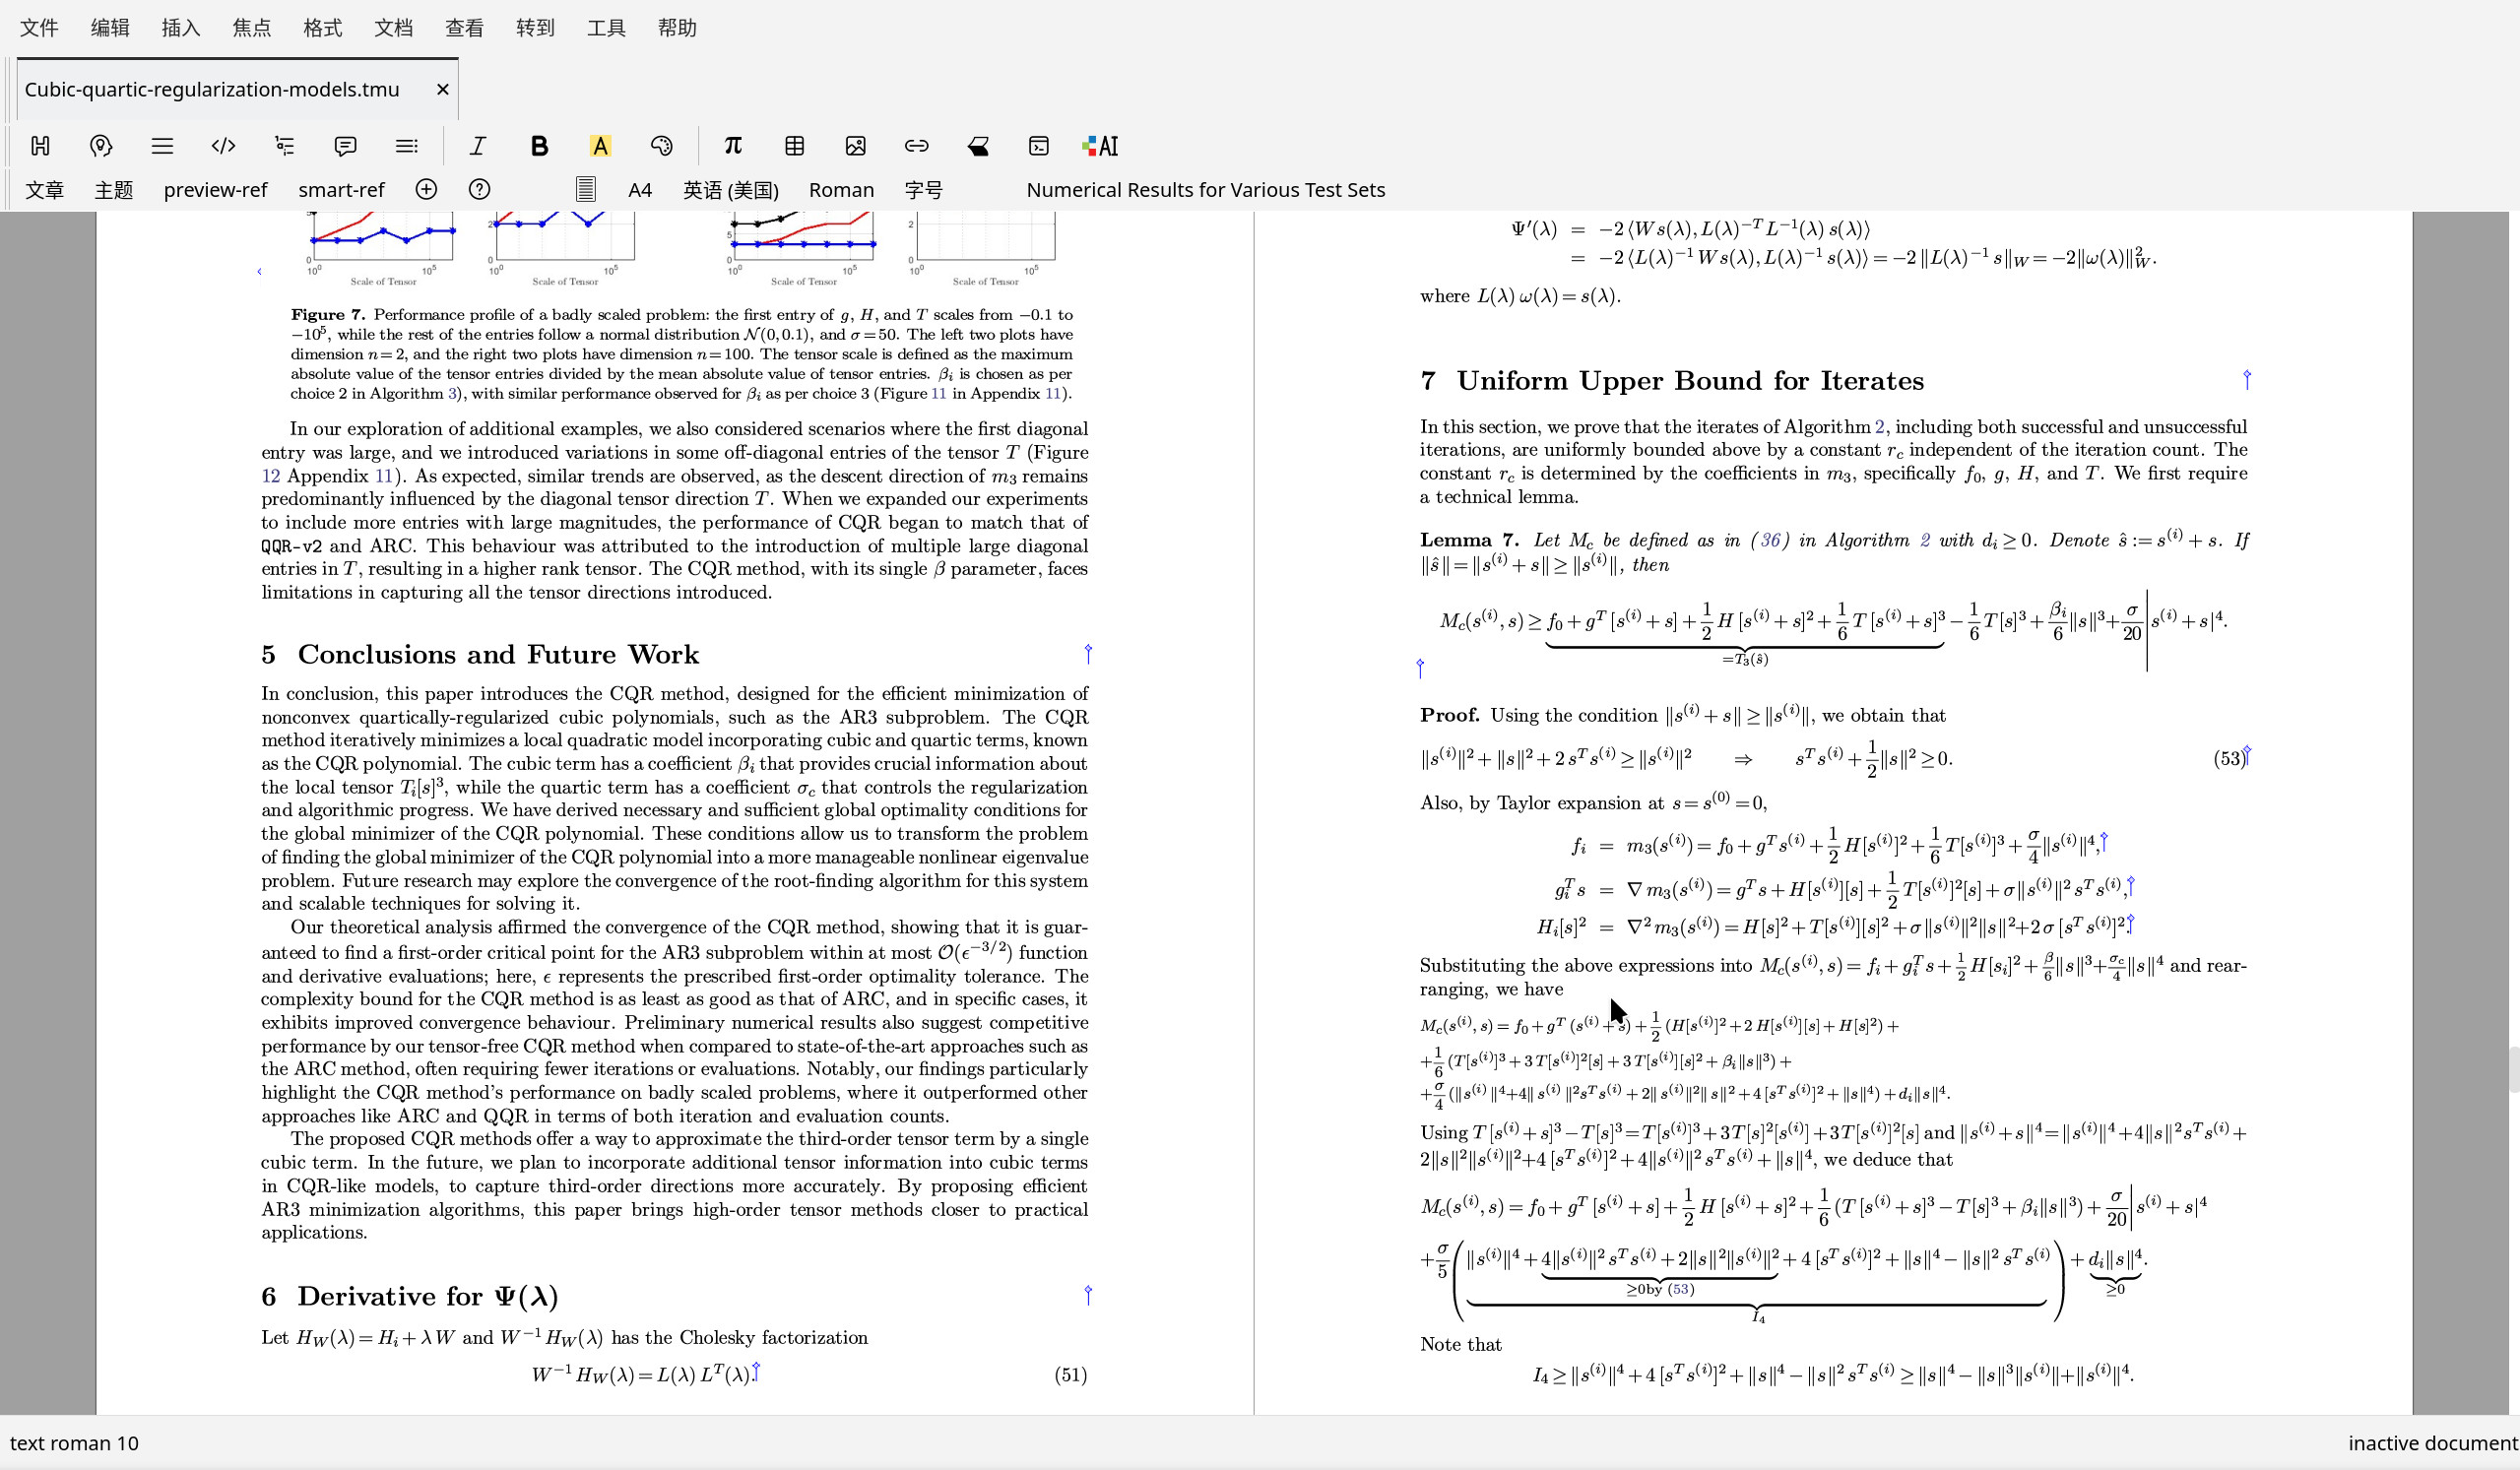Image resolution: width=2520 pixels, height=1470 pixels.
Task: Toggle italic formatting
Action: (478, 146)
